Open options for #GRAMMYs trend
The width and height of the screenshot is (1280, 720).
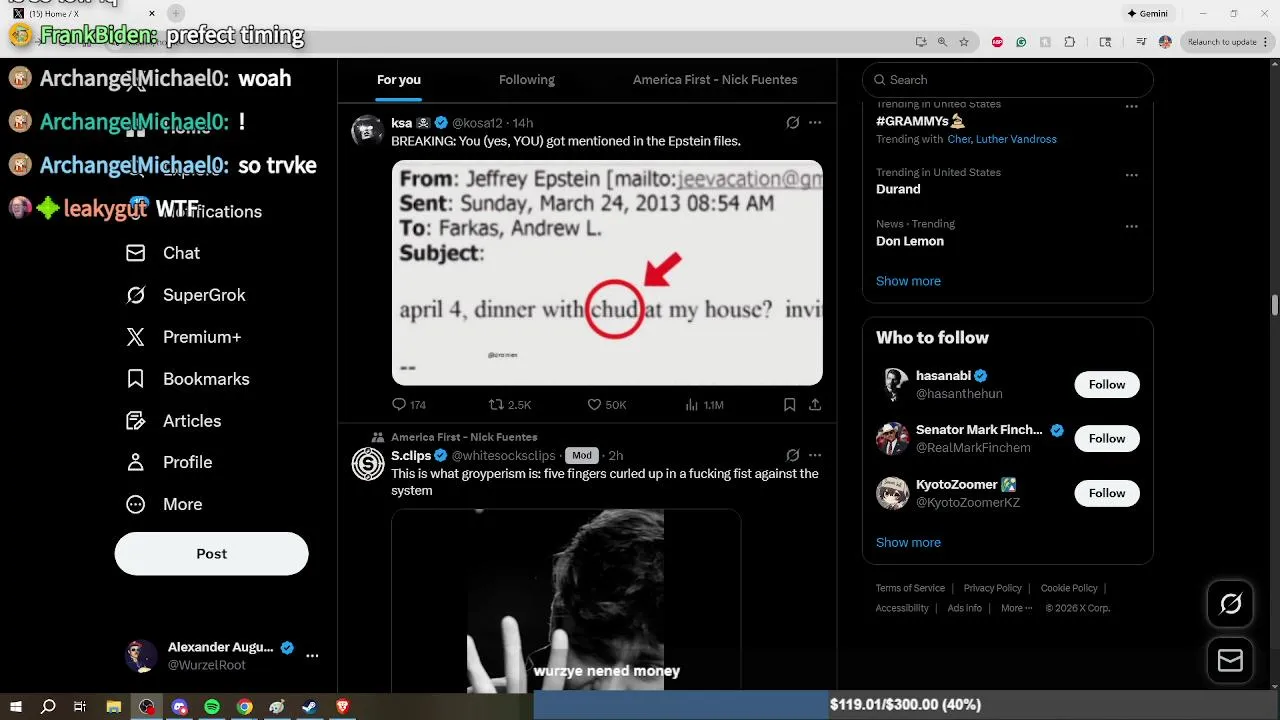coord(1131,107)
